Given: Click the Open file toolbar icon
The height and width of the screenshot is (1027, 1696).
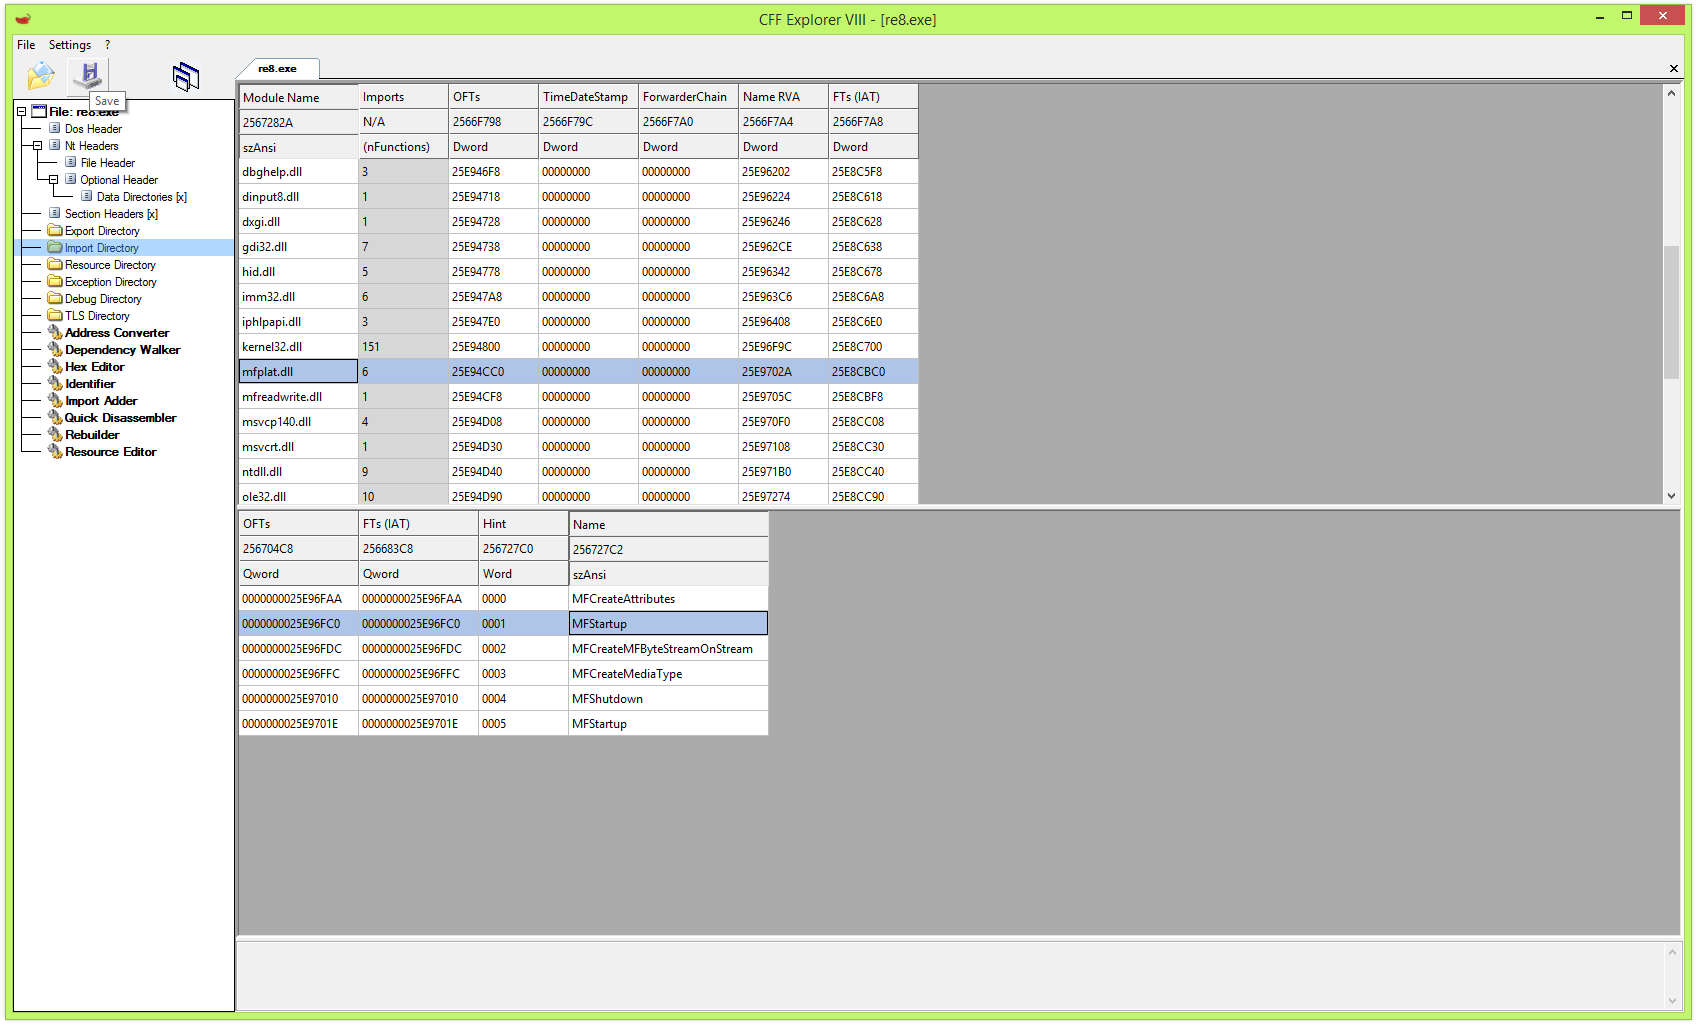Looking at the screenshot, I should (x=40, y=75).
